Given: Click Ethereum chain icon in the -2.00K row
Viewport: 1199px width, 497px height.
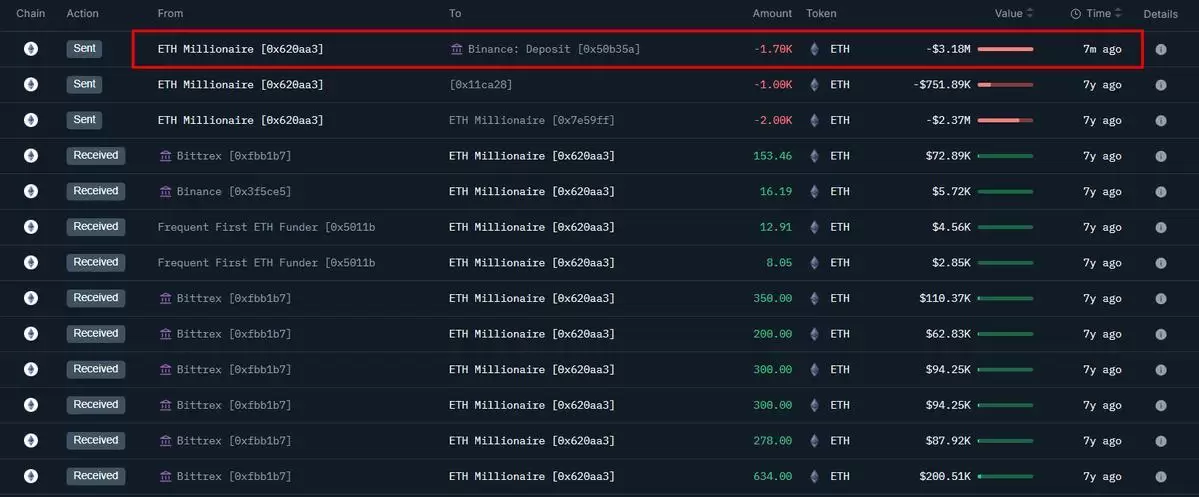Looking at the screenshot, I should 31,120.
